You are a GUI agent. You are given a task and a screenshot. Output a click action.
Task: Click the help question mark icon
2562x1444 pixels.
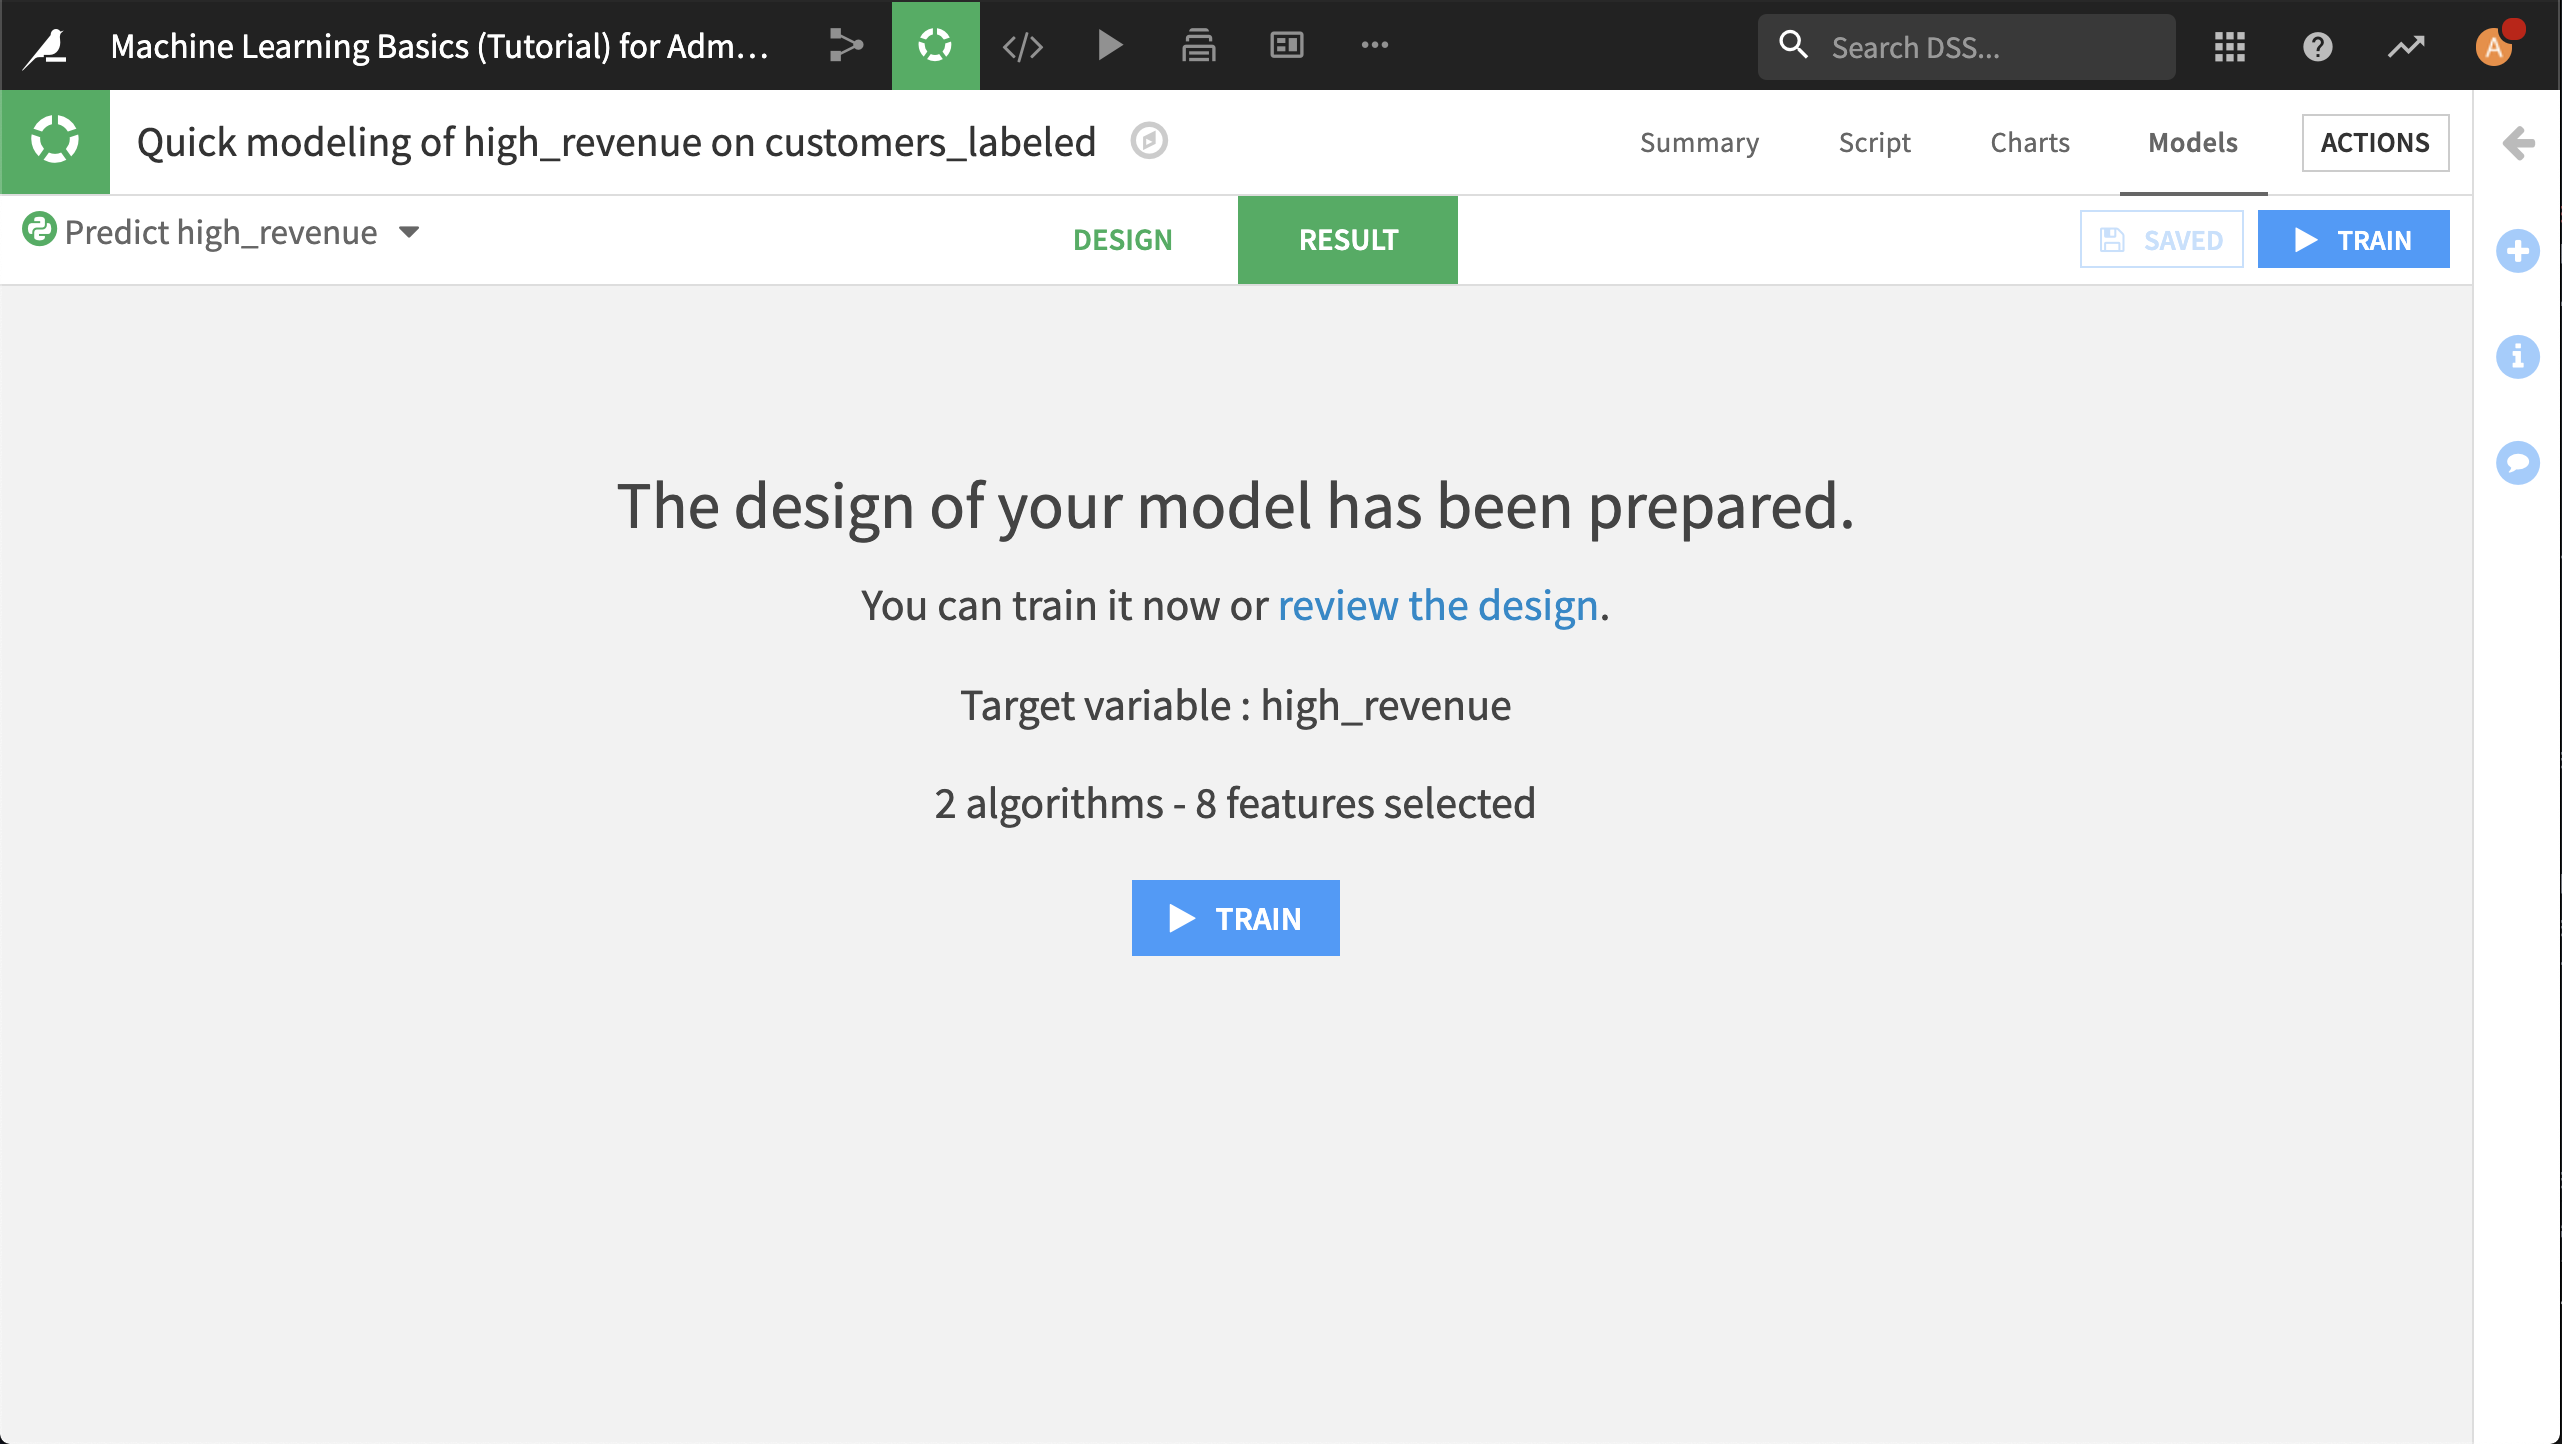(2317, 46)
